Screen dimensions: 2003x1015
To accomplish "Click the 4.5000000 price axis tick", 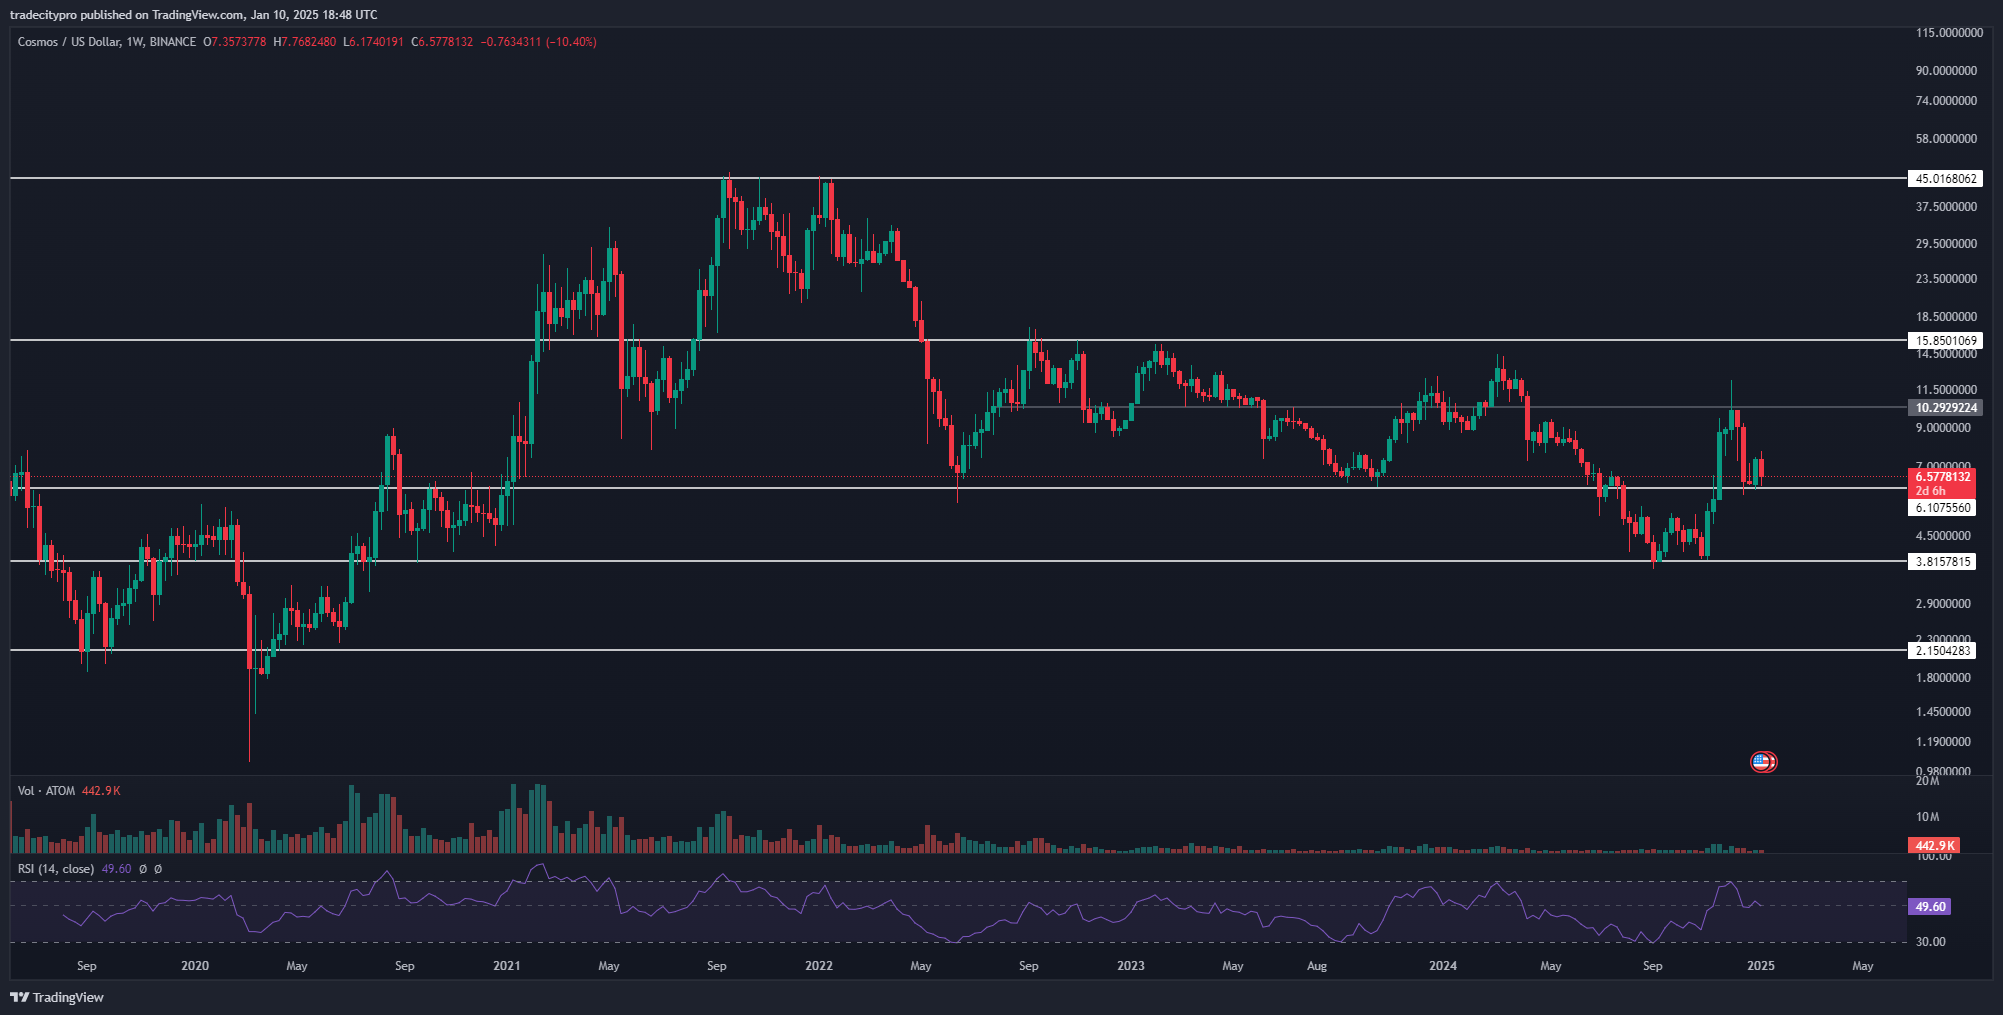I will click(1943, 536).
